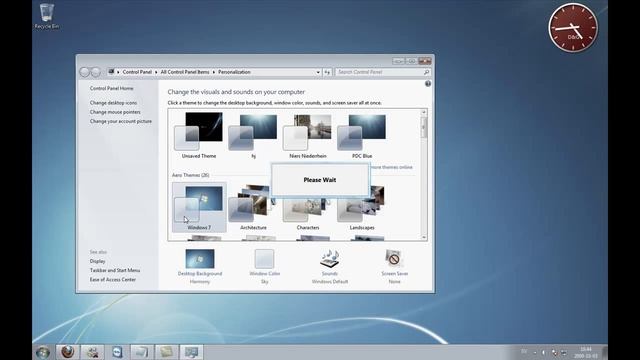Viewport: 640px width, 360px height.
Task: Expand arrow after All Control Panel Items
Action: [213, 72]
